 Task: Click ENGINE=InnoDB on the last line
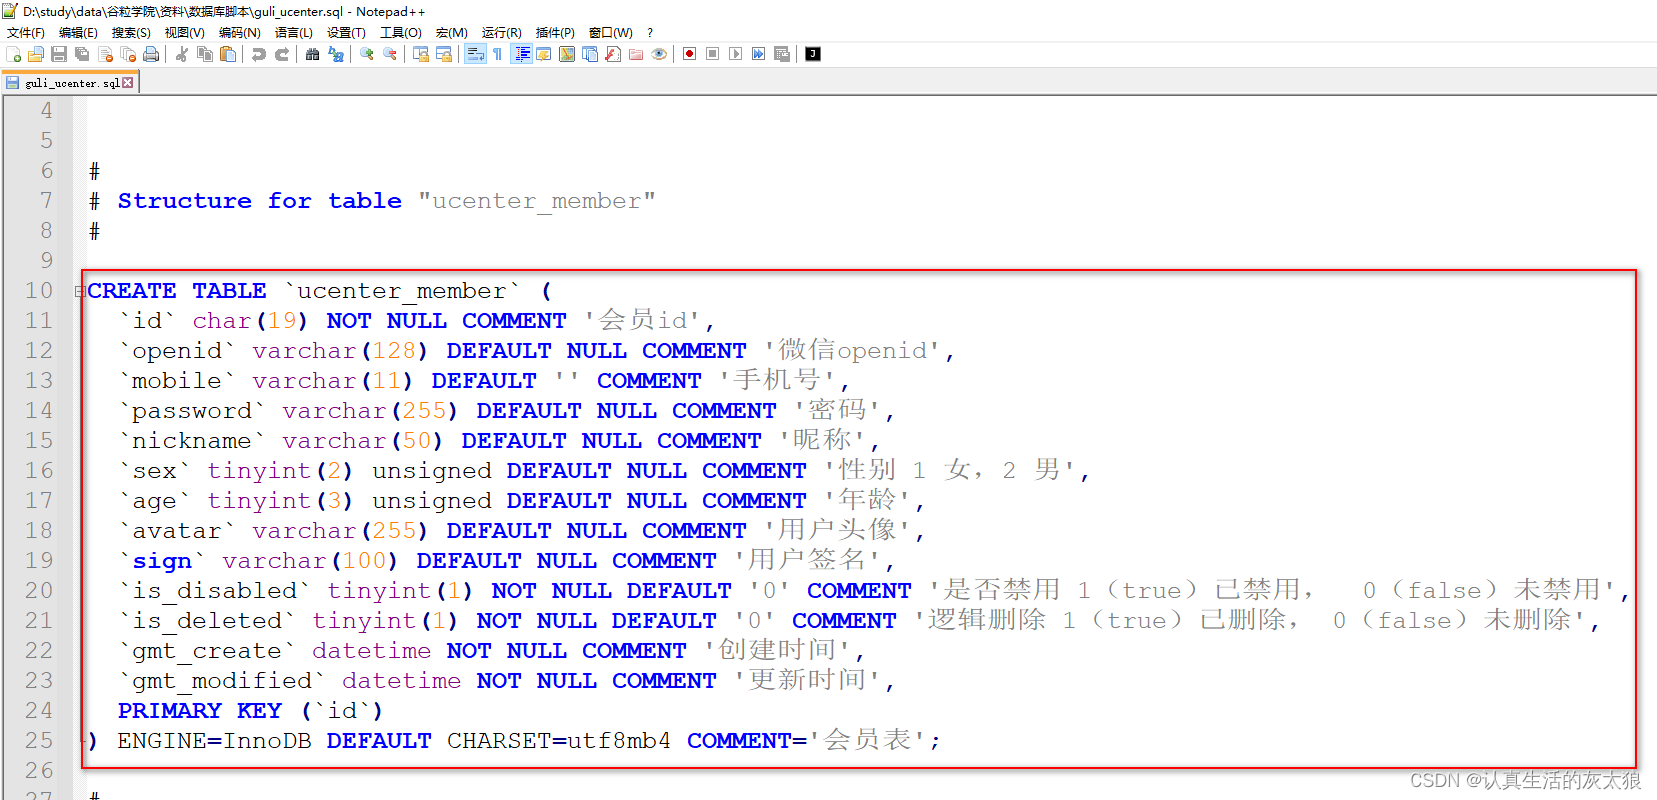214,741
